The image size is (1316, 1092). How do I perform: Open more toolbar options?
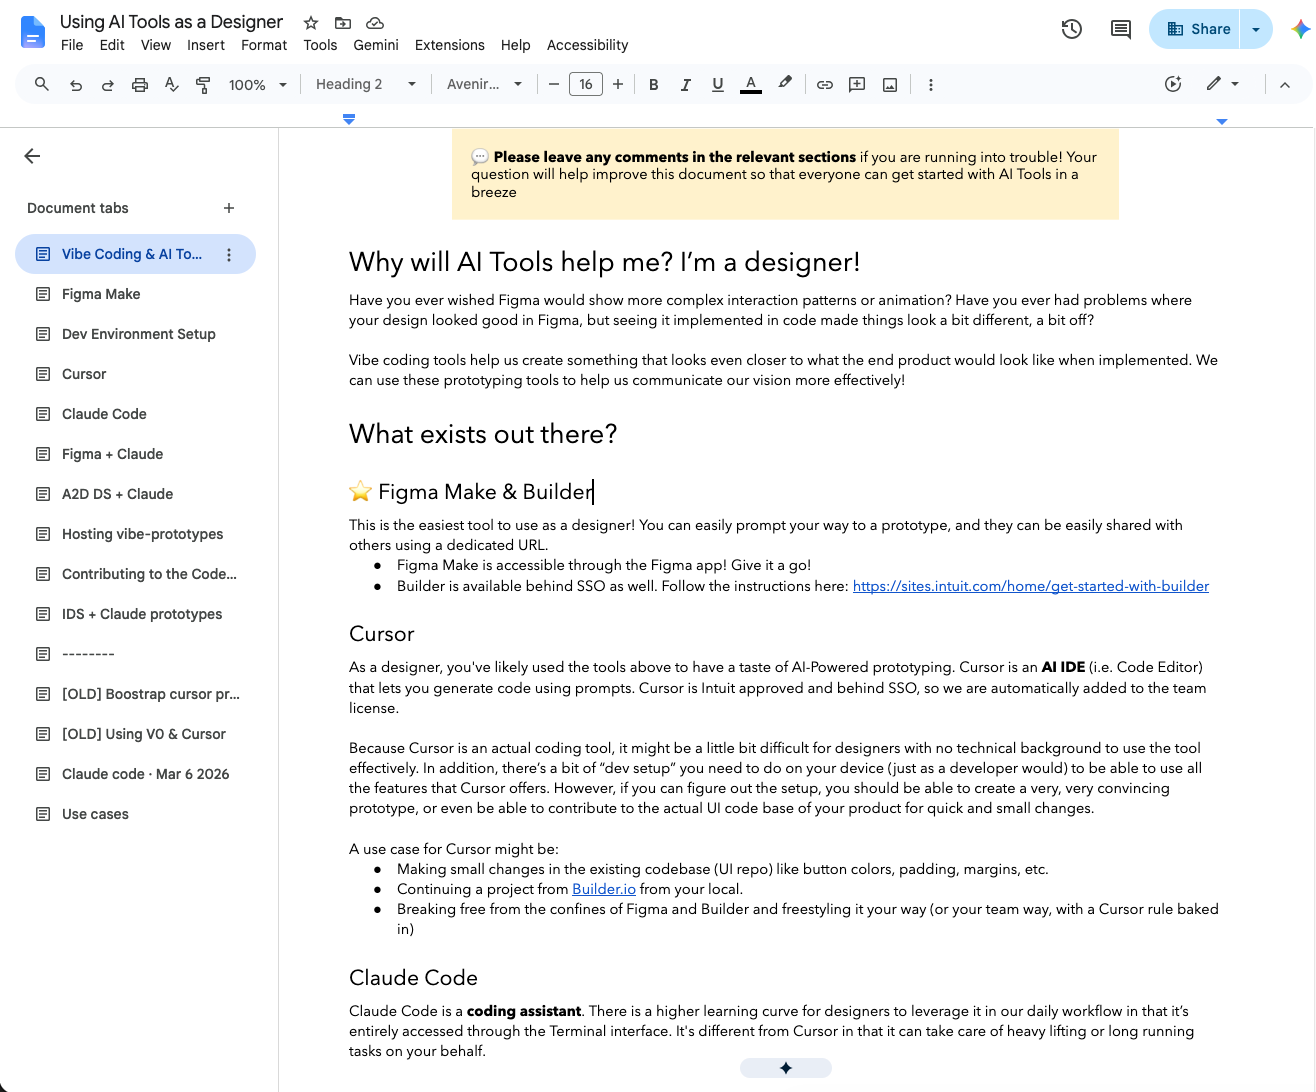[931, 85]
